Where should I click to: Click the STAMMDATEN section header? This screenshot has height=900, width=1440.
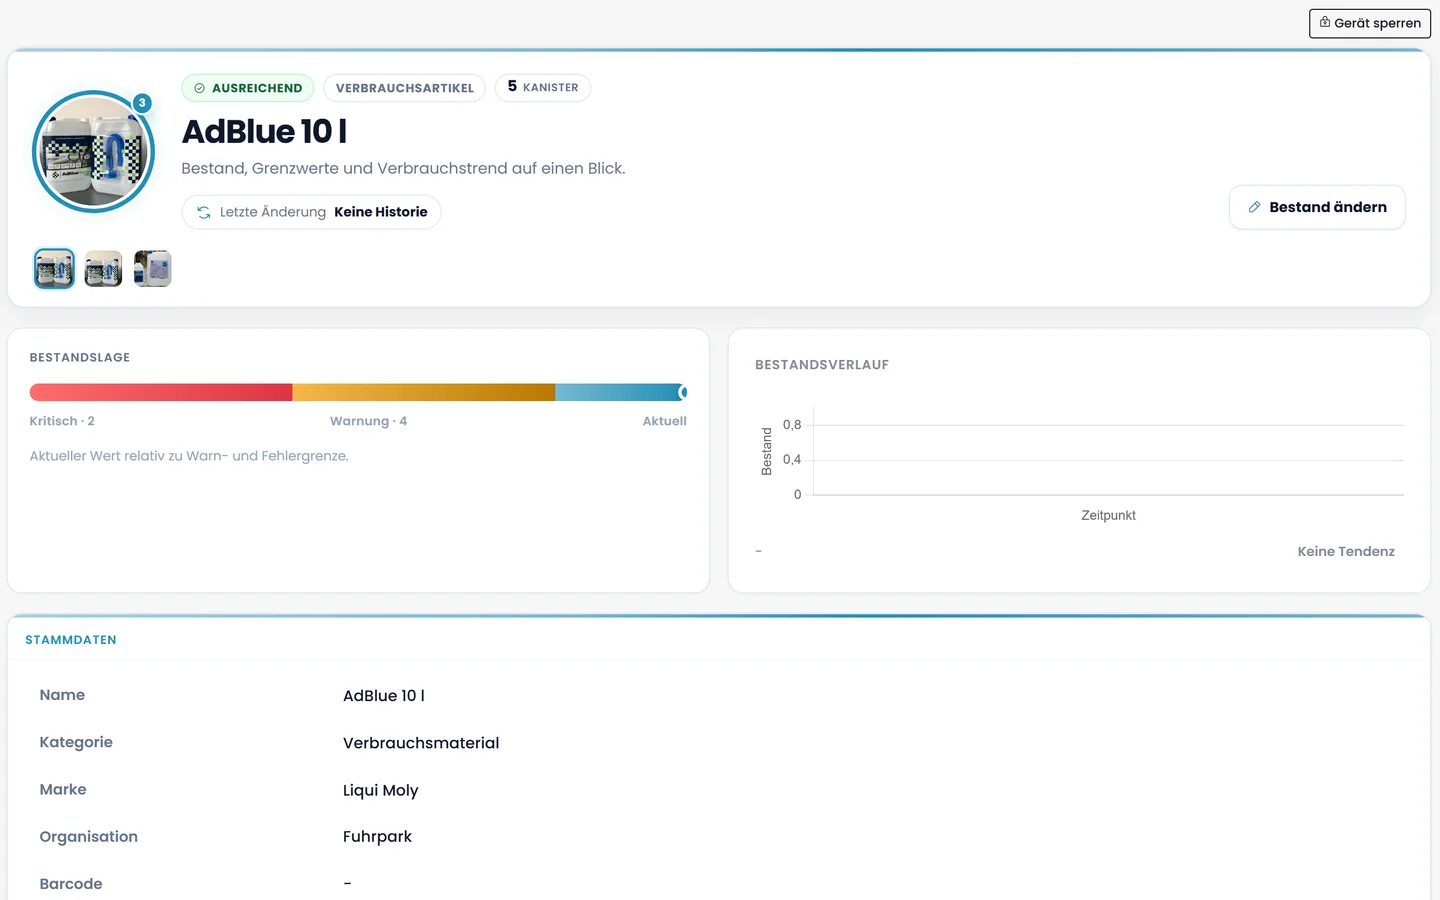coord(71,640)
